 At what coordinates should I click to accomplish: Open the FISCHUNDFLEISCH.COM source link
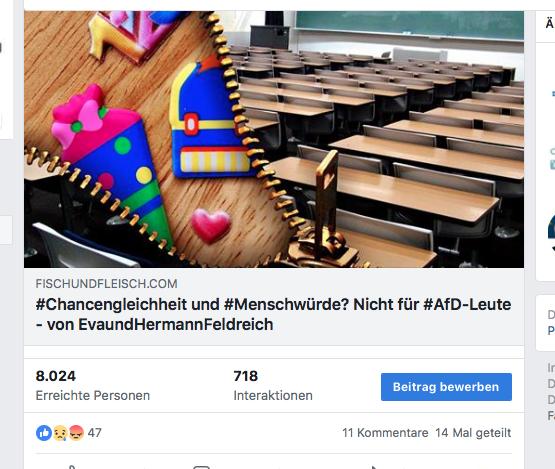(107, 284)
